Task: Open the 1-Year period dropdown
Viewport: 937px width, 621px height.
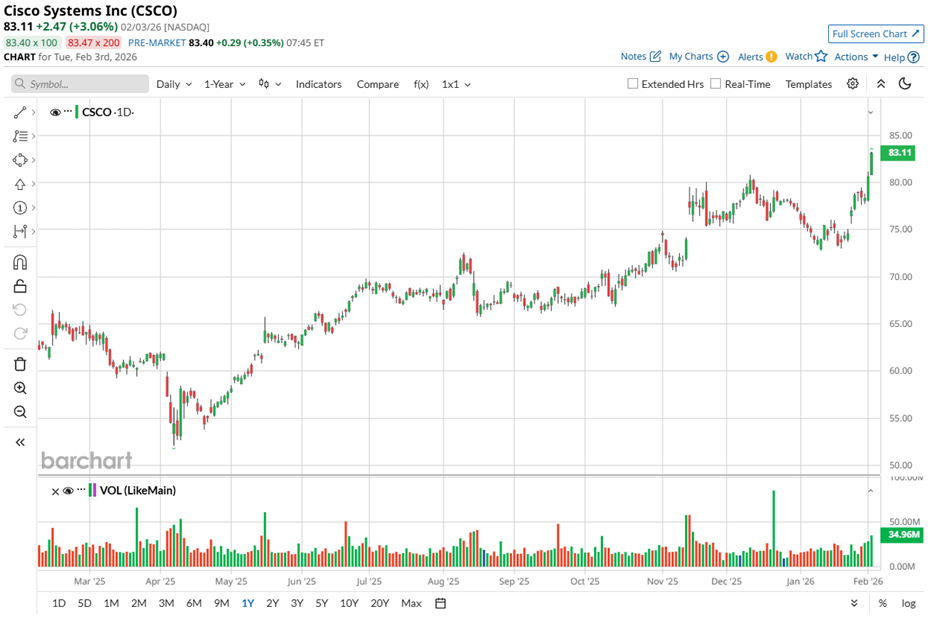Action: [225, 84]
